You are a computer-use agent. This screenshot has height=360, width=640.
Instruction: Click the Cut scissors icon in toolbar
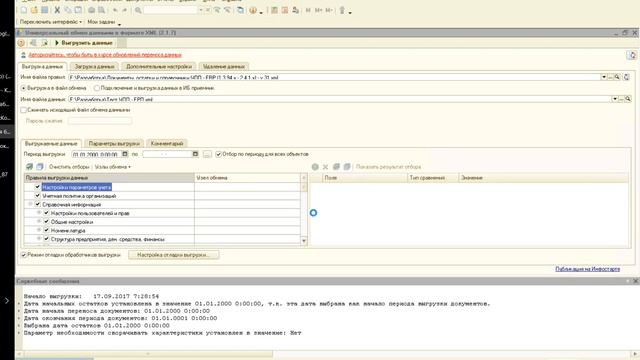click(x=57, y=10)
